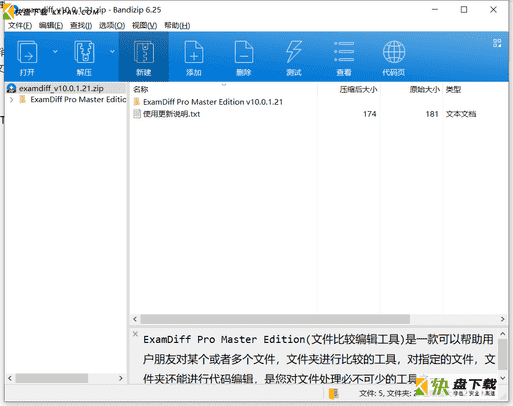Maximize the Bandizip window
The image size is (513, 406).
pyautogui.click(x=464, y=10)
